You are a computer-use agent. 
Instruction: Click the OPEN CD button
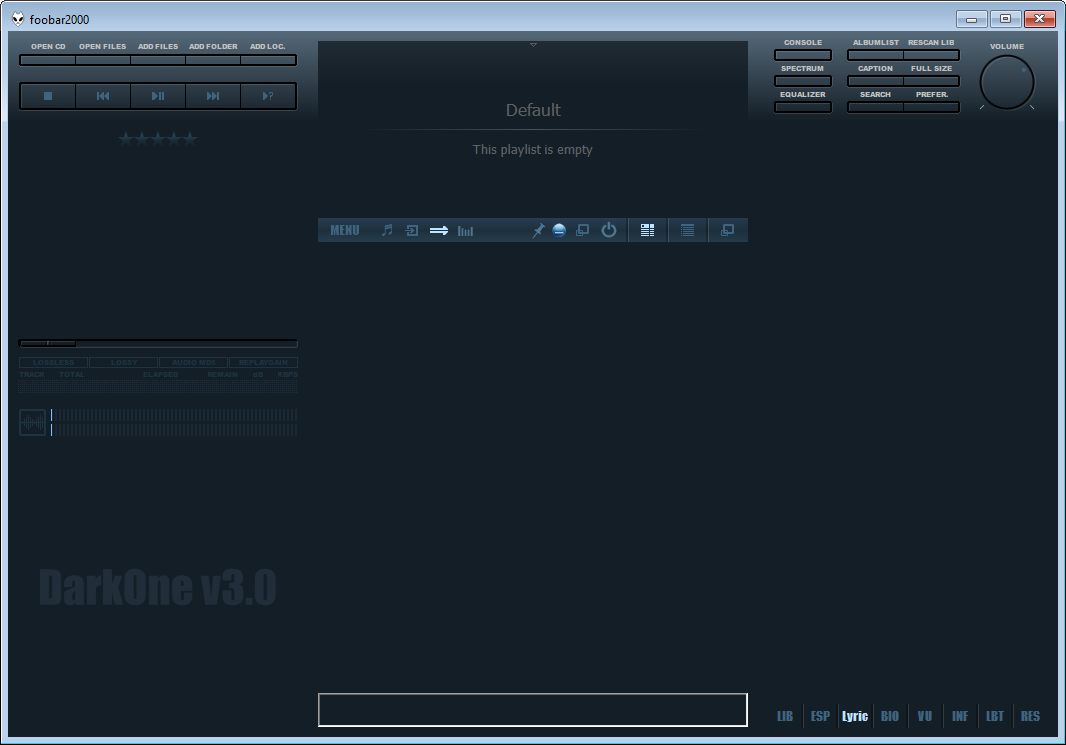48,60
